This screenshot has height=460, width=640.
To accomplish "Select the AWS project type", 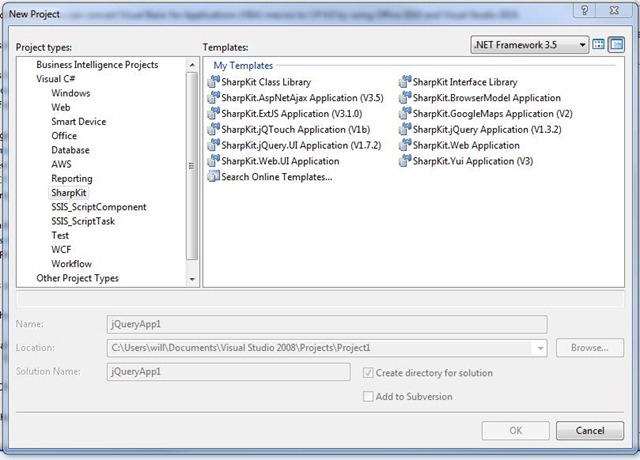I will coord(61,164).
